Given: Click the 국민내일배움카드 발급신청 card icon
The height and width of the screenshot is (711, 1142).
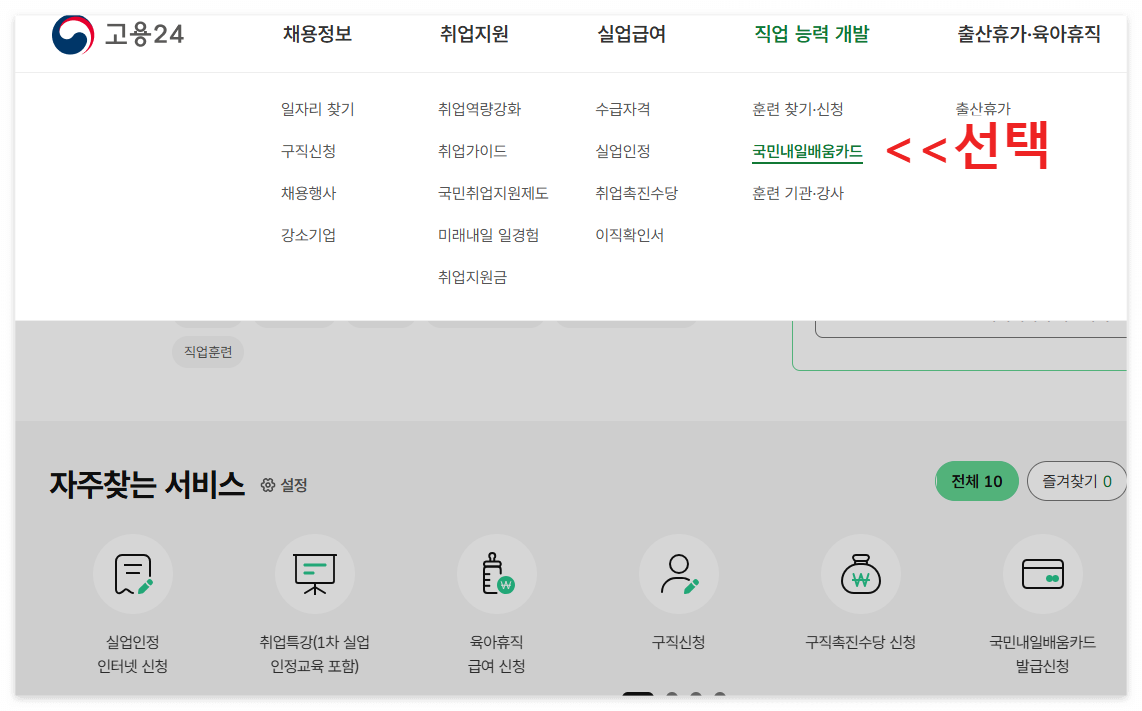Looking at the screenshot, I should 1043,574.
